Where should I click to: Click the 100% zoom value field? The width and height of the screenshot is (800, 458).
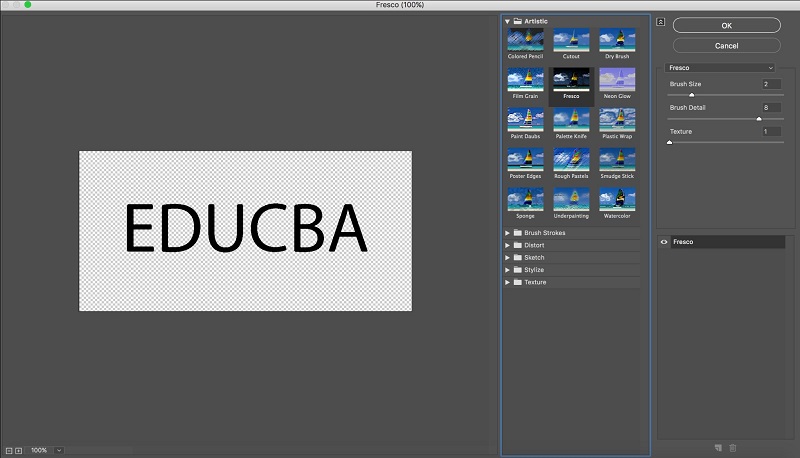pyautogui.click(x=39, y=450)
